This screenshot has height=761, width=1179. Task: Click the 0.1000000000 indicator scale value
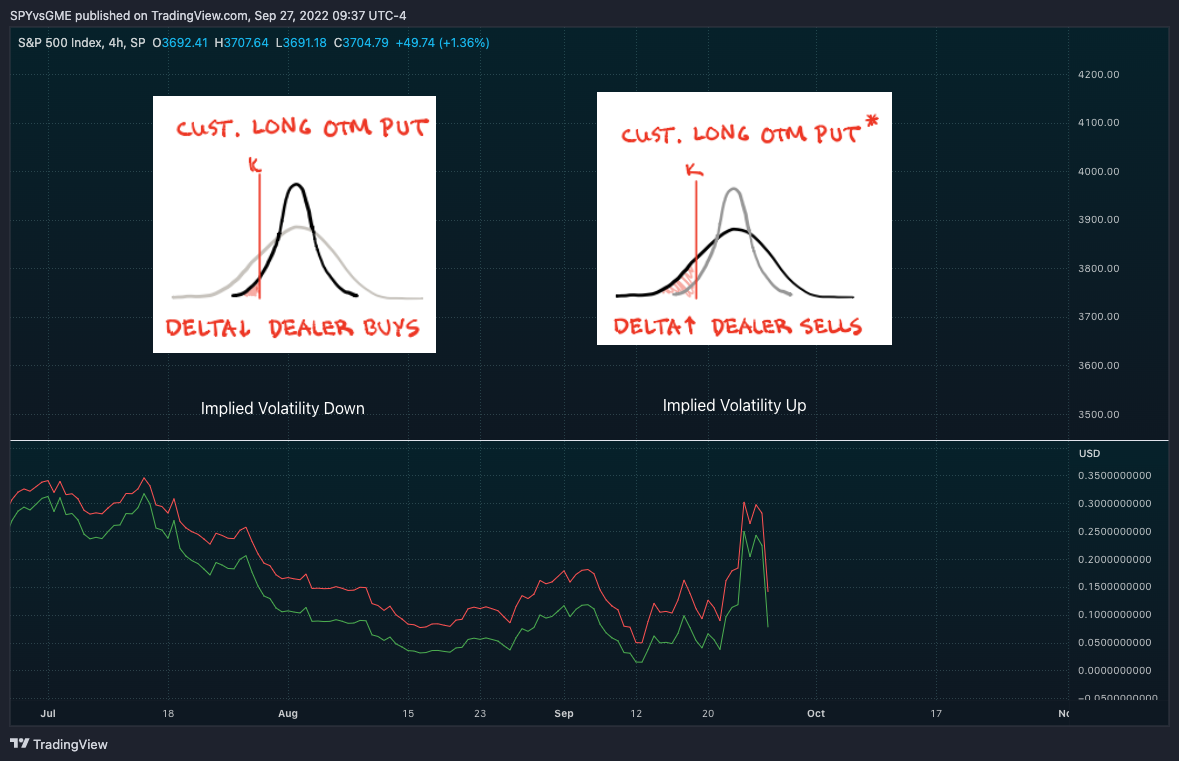[1114, 614]
